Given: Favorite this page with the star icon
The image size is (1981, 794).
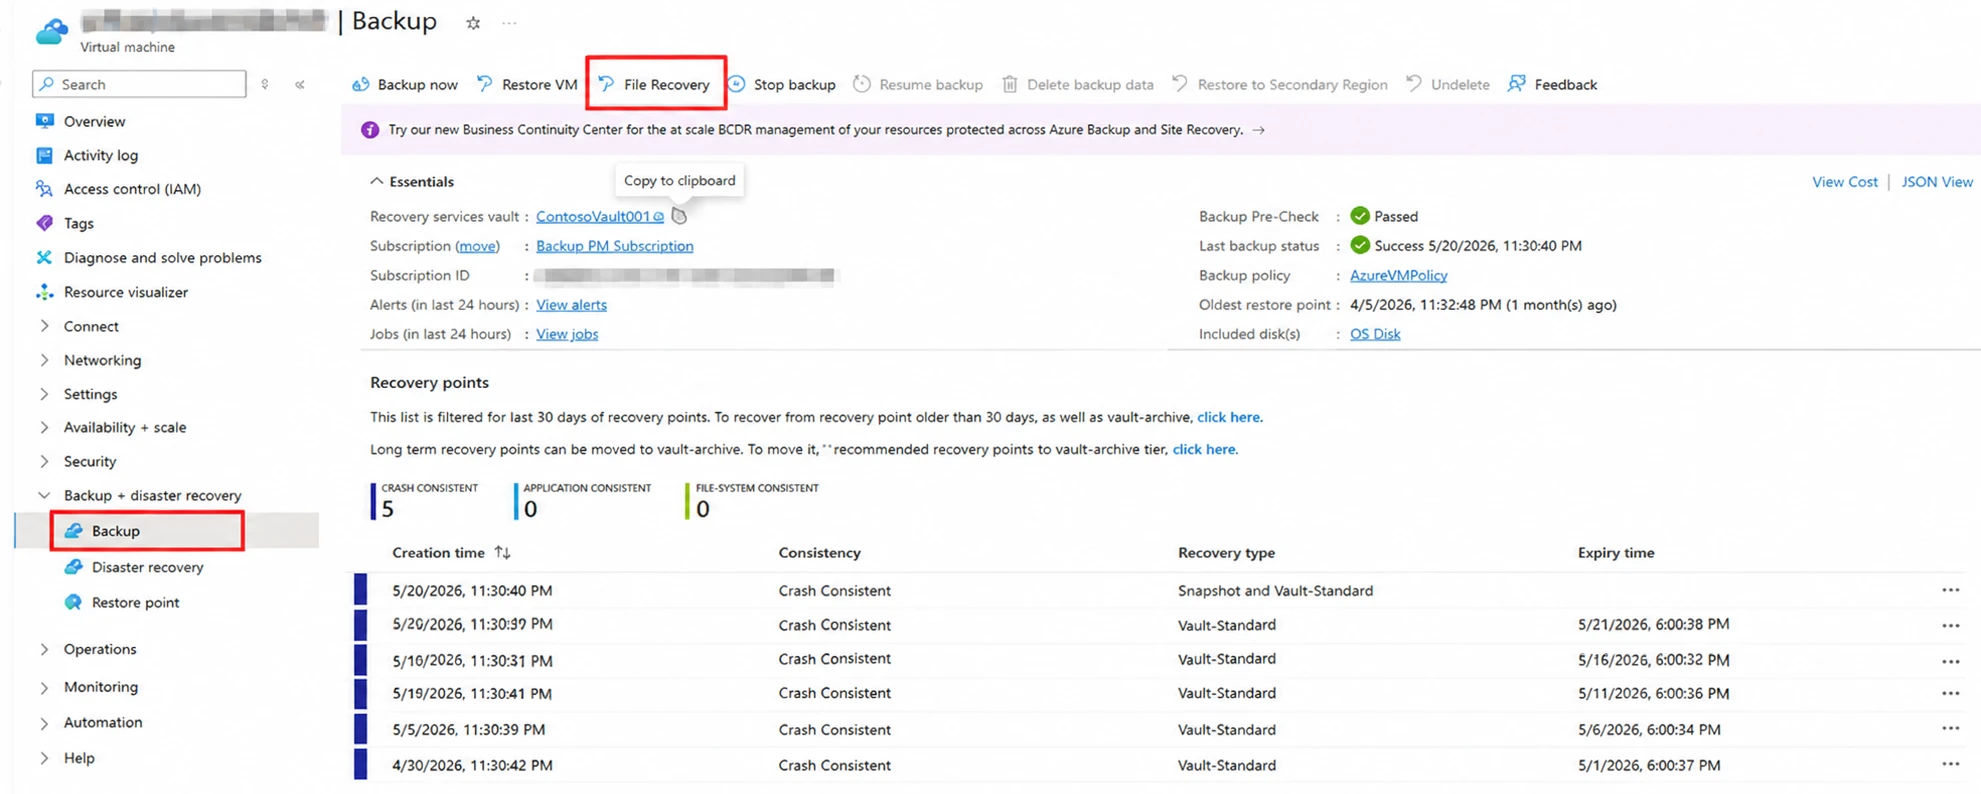Looking at the screenshot, I should click(x=473, y=23).
